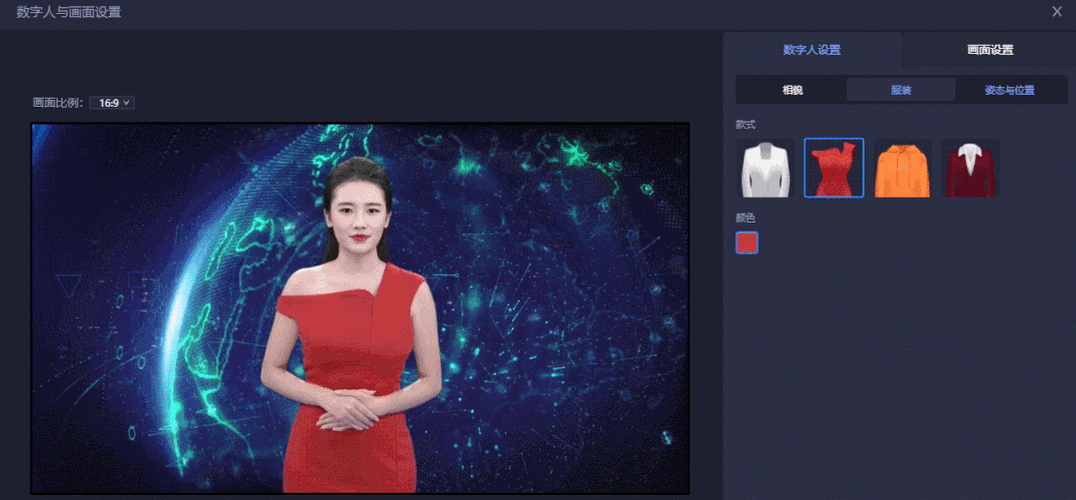Go to the 相貌 sub-tab
Viewport: 1076px width, 500px height.
(x=792, y=90)
